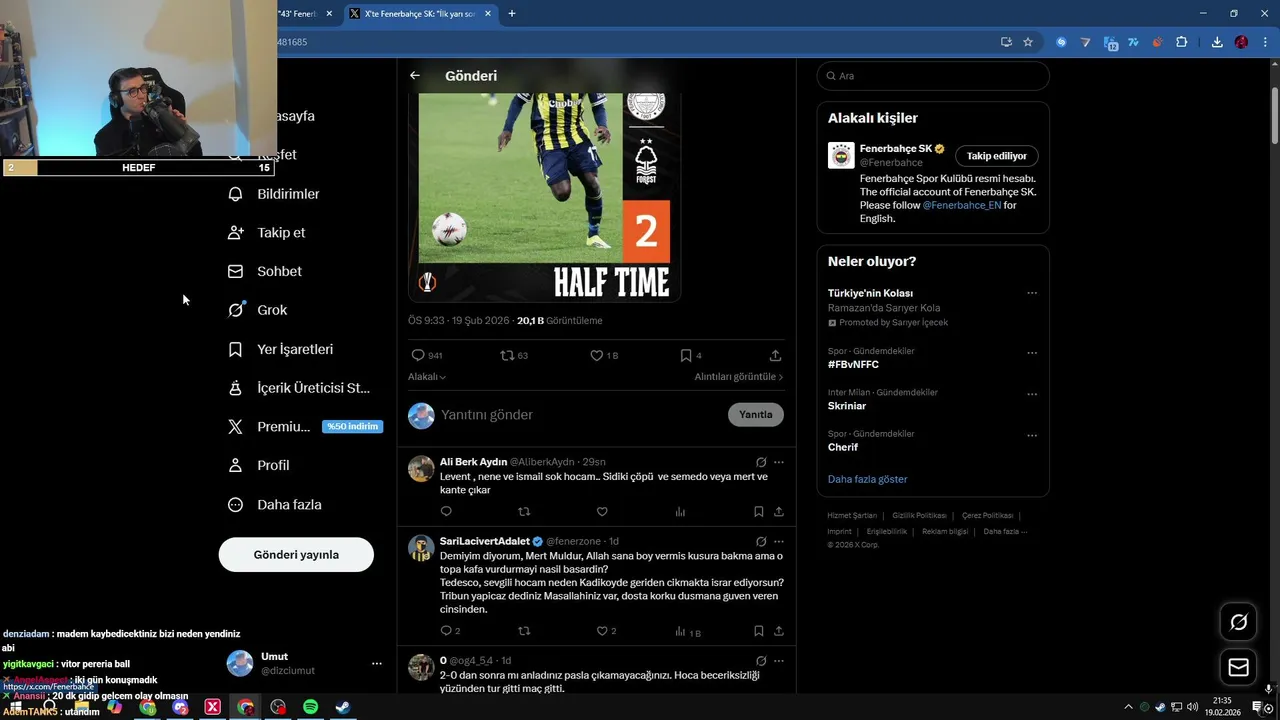Image resolution: width=1280 pixels, height=720 pixels.
Task: Click the 20,1 B Görüntüleme count
Action: point(560,321)
